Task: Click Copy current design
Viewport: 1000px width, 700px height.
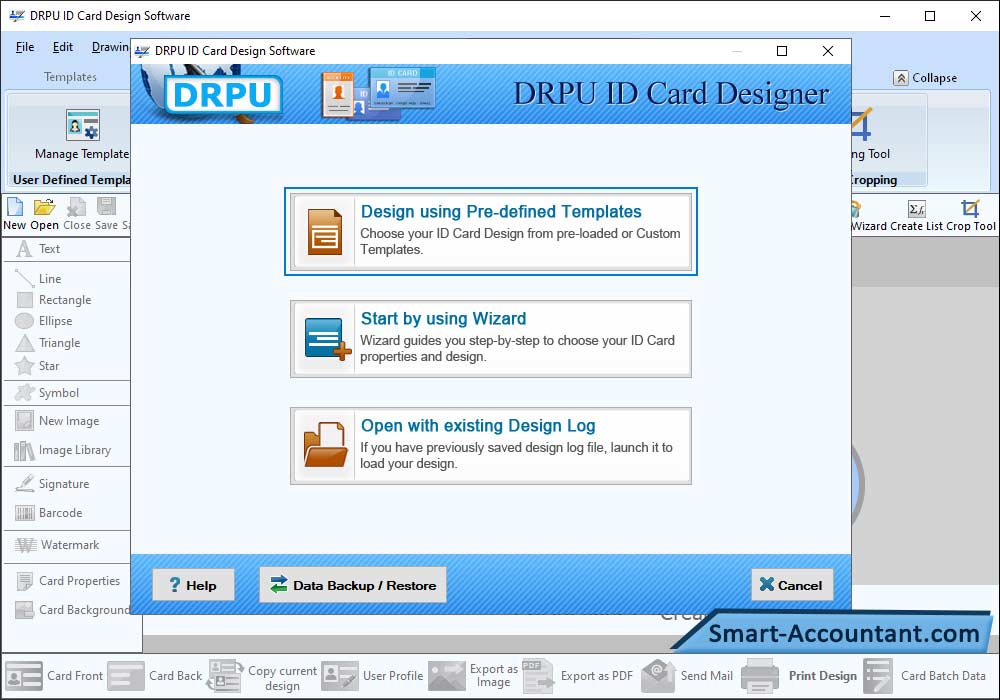Action: point(262,676)
